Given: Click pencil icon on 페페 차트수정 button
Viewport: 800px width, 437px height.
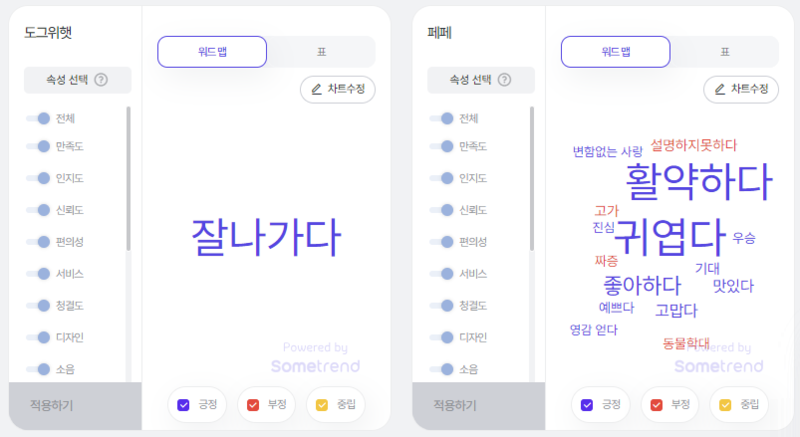Looking at the screenshot, I should pyautogui.click(x=720, y=89).
